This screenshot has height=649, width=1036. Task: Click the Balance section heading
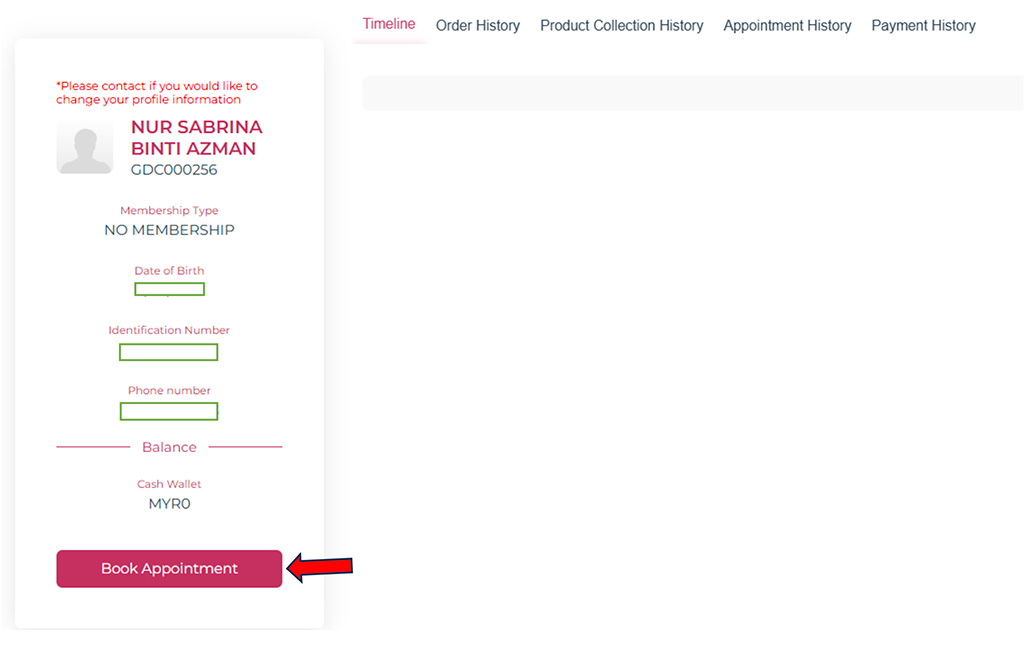169,447
